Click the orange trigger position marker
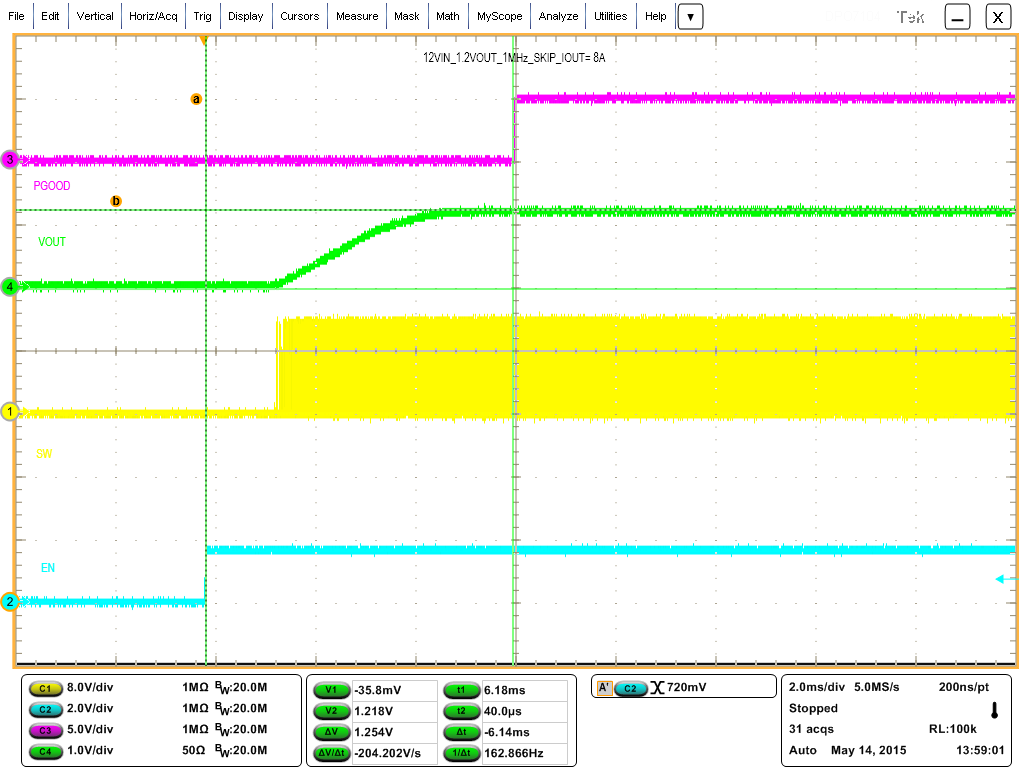Image resolution: width=1024 pixels, height=768 pixels. point(206,42)
